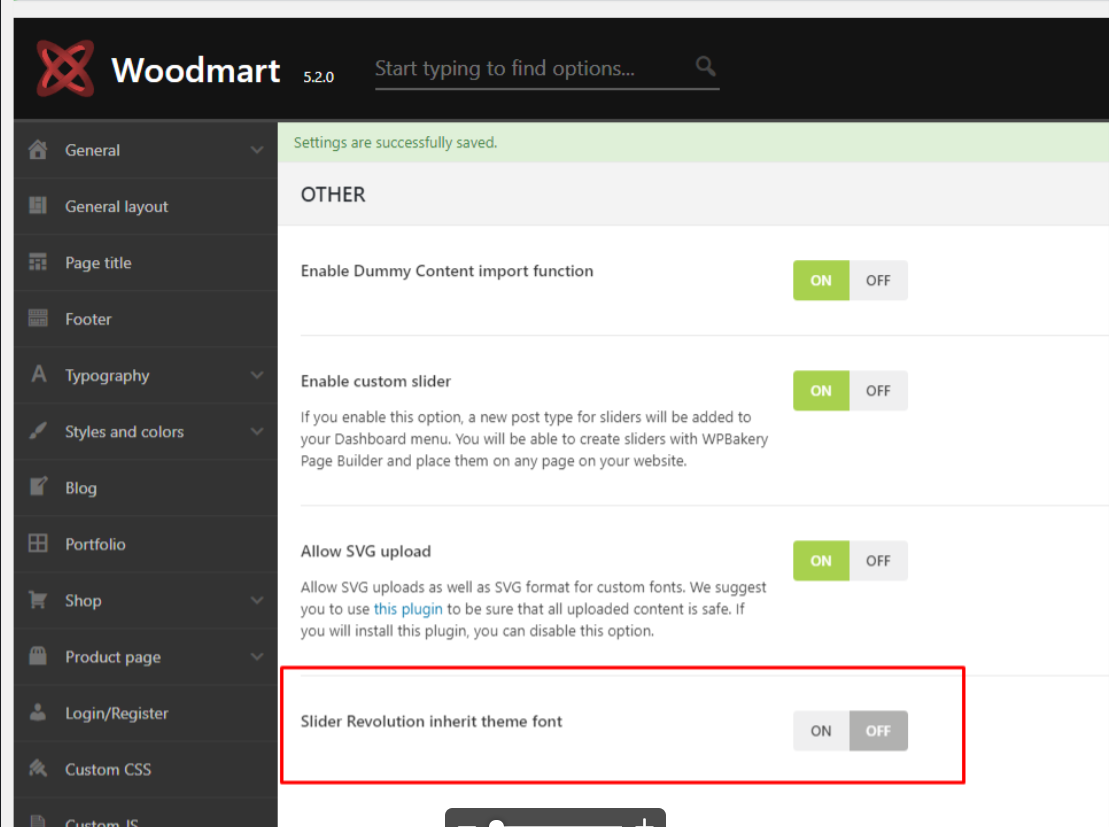Expand the Typography section chevron
Viewport: 1109px width, 827px height.
257,375
